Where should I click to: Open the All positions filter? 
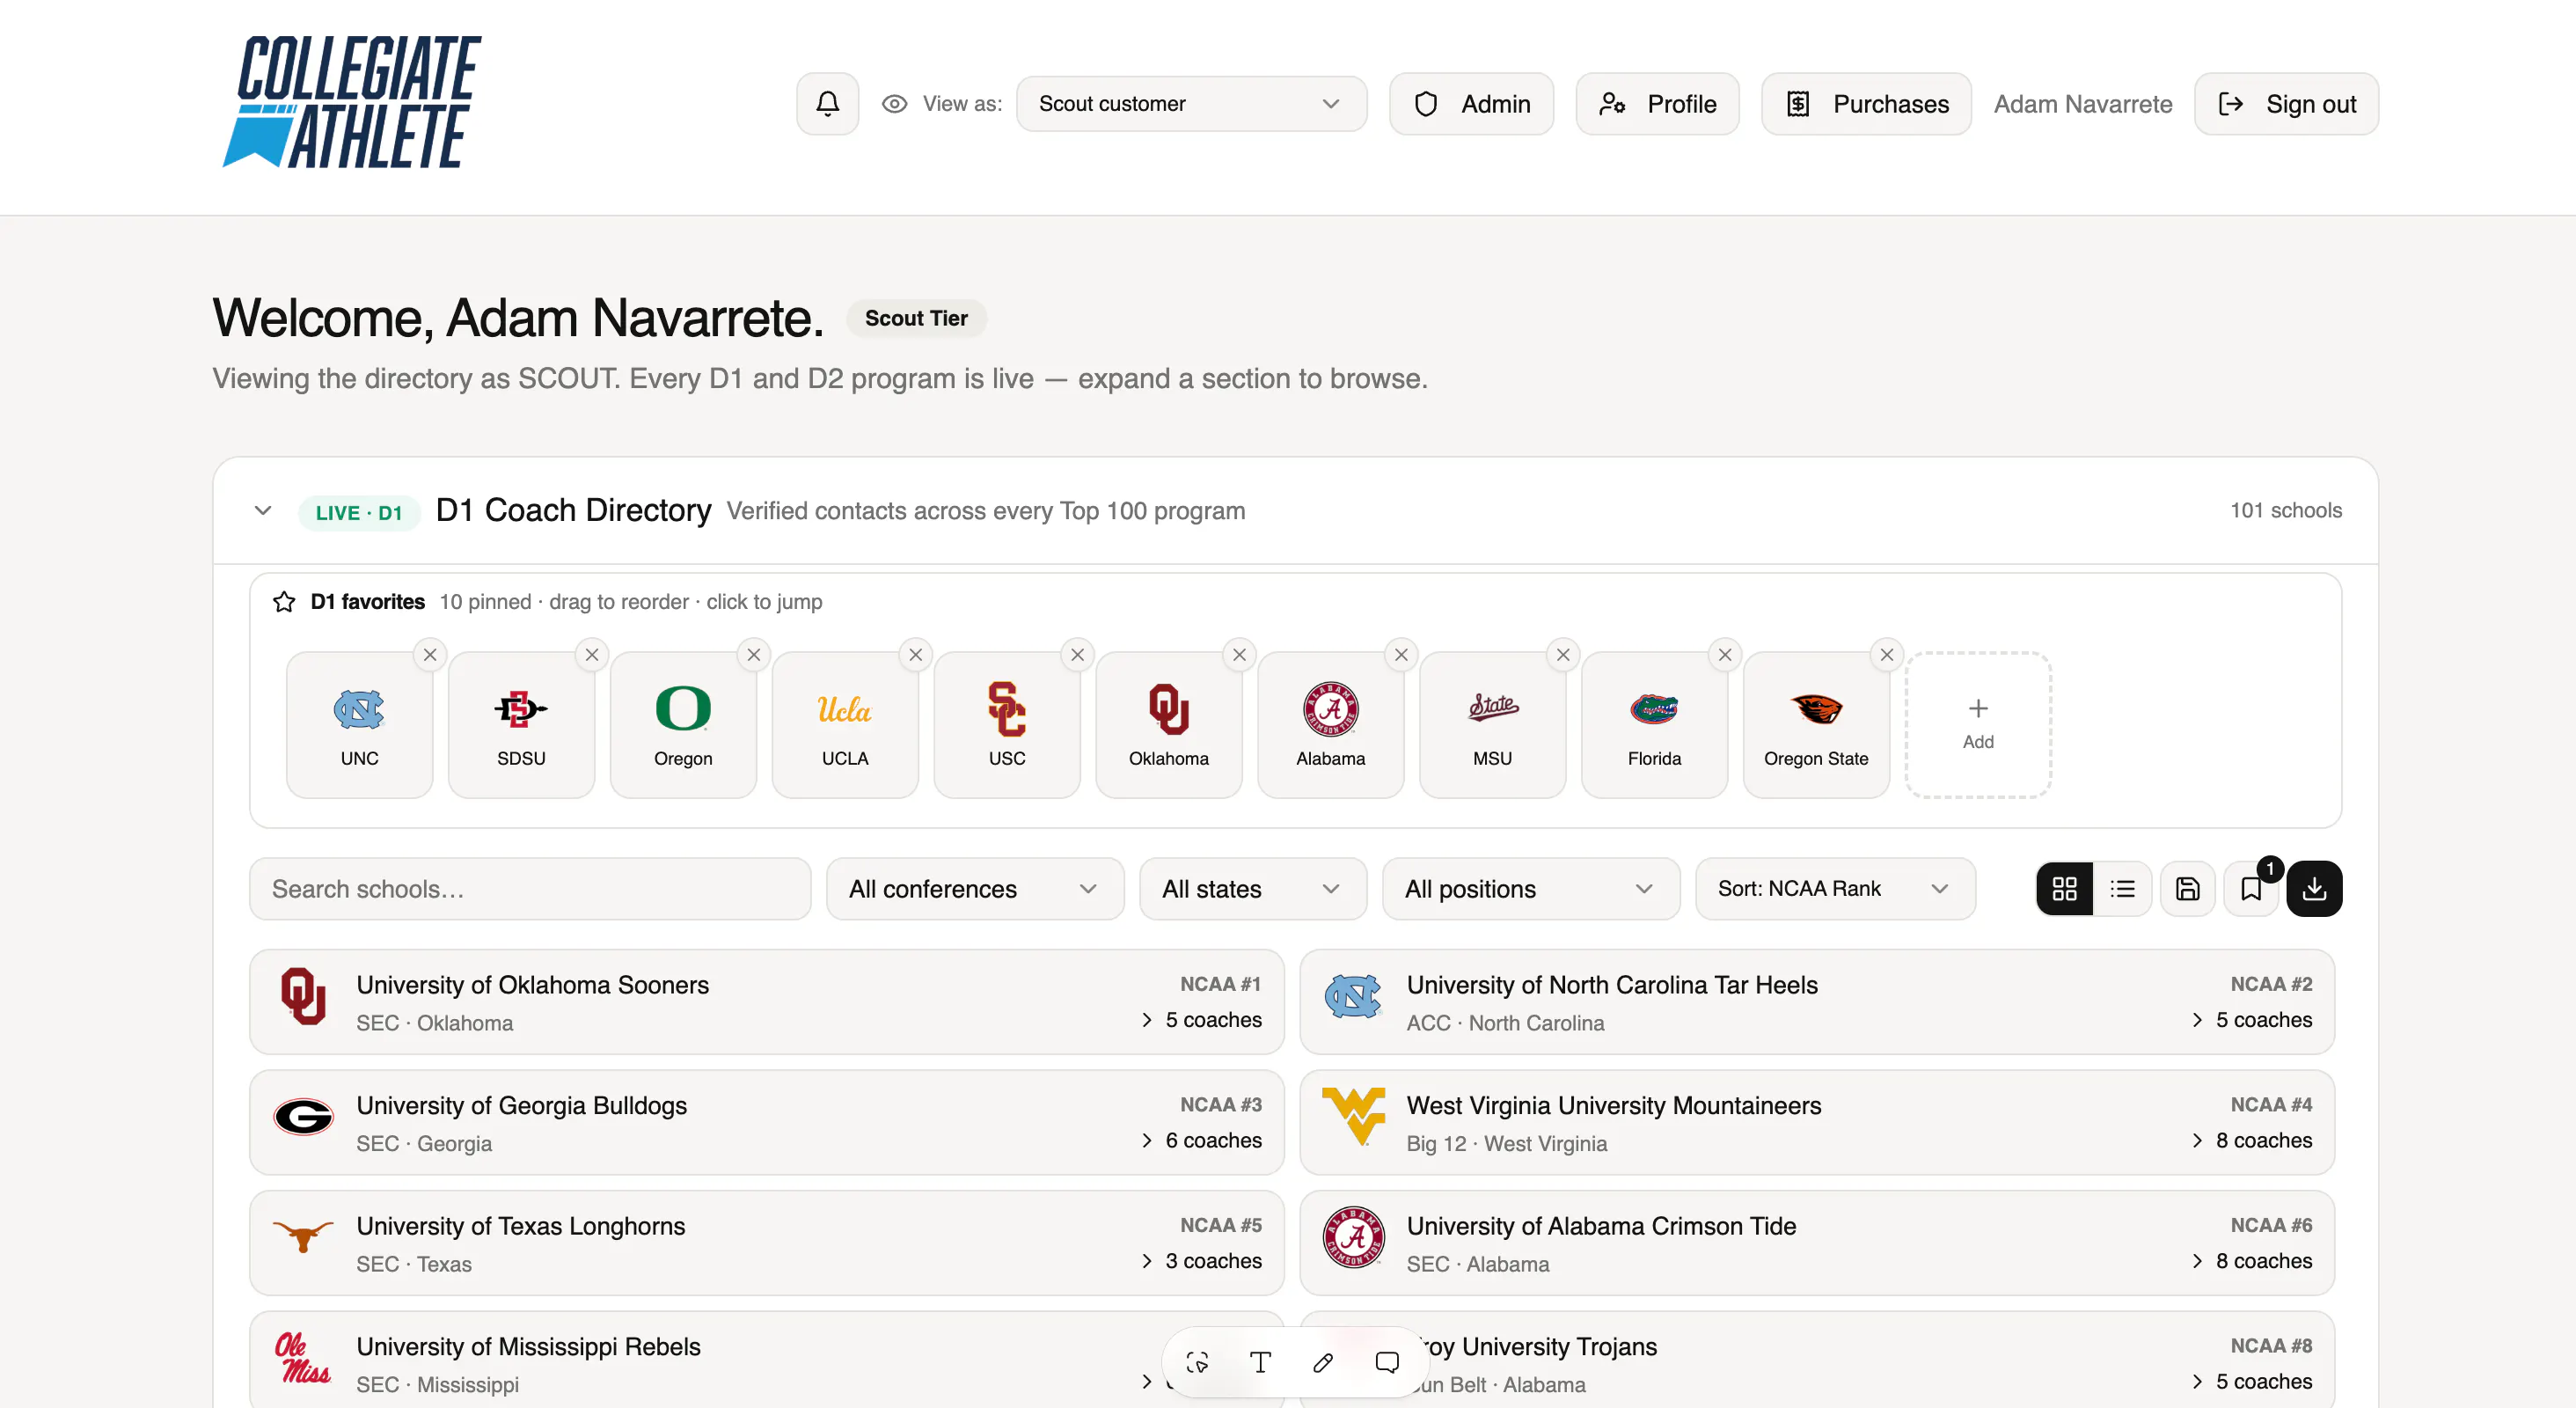click(x=1531, y=889)
